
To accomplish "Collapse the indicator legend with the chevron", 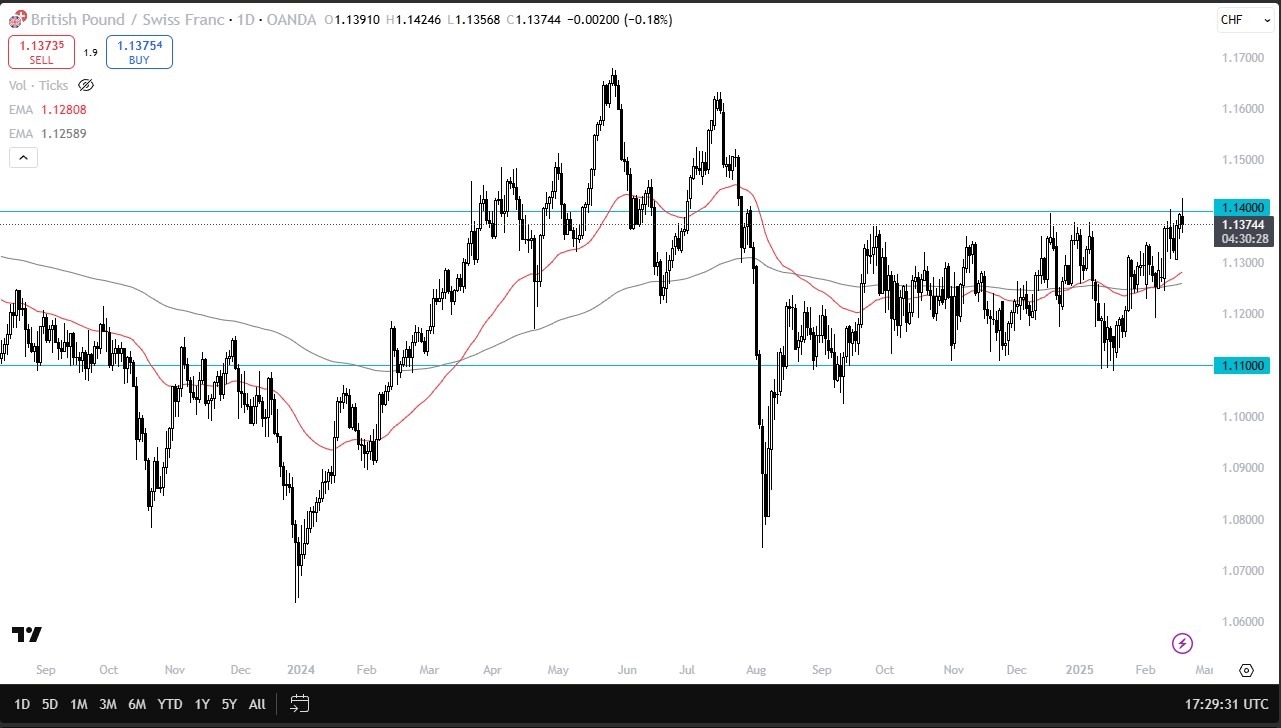I will (x=23, y=157).
